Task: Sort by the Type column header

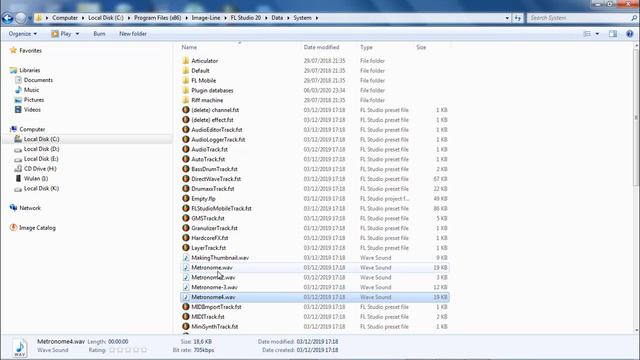Action: click(x=366, y=47)
